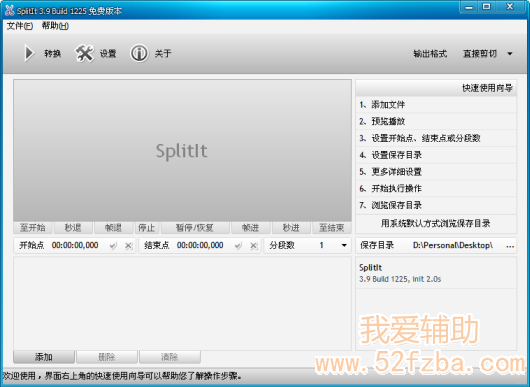Screen dimensions: 530x387
Task: Click the 清除 button
Action: (x=170, y=357)
